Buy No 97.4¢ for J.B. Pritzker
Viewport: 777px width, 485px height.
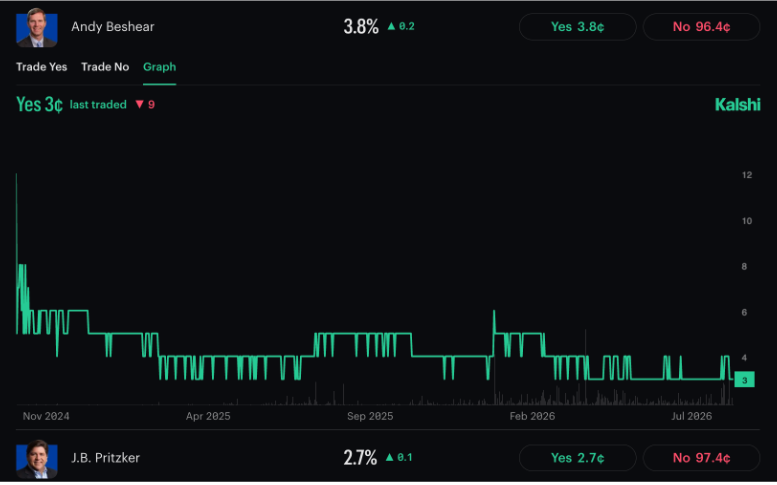[701, 458]
